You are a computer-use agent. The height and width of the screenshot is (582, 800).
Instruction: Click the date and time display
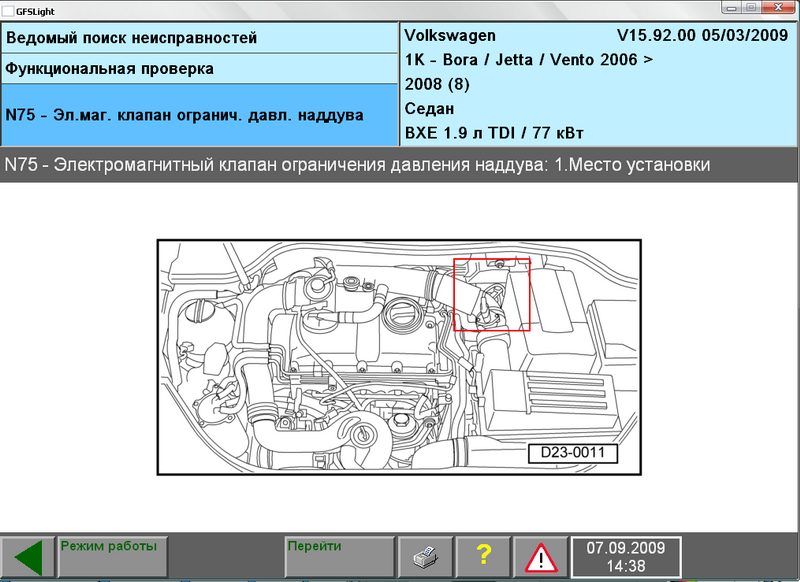point(626,557)
